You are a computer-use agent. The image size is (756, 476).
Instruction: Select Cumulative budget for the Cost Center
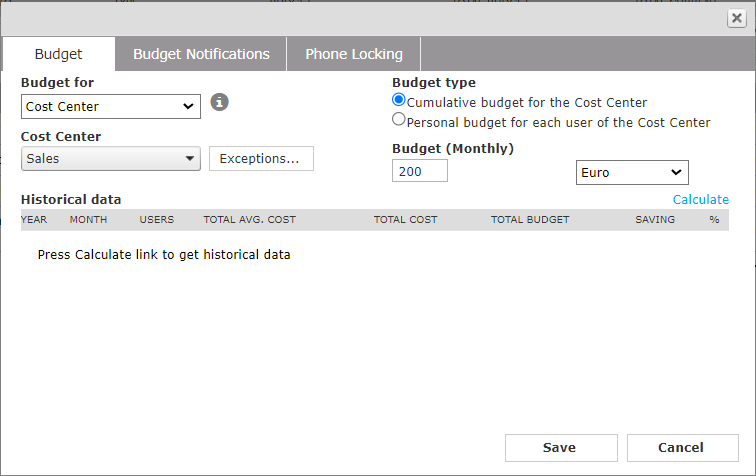(x=400, y=101)
